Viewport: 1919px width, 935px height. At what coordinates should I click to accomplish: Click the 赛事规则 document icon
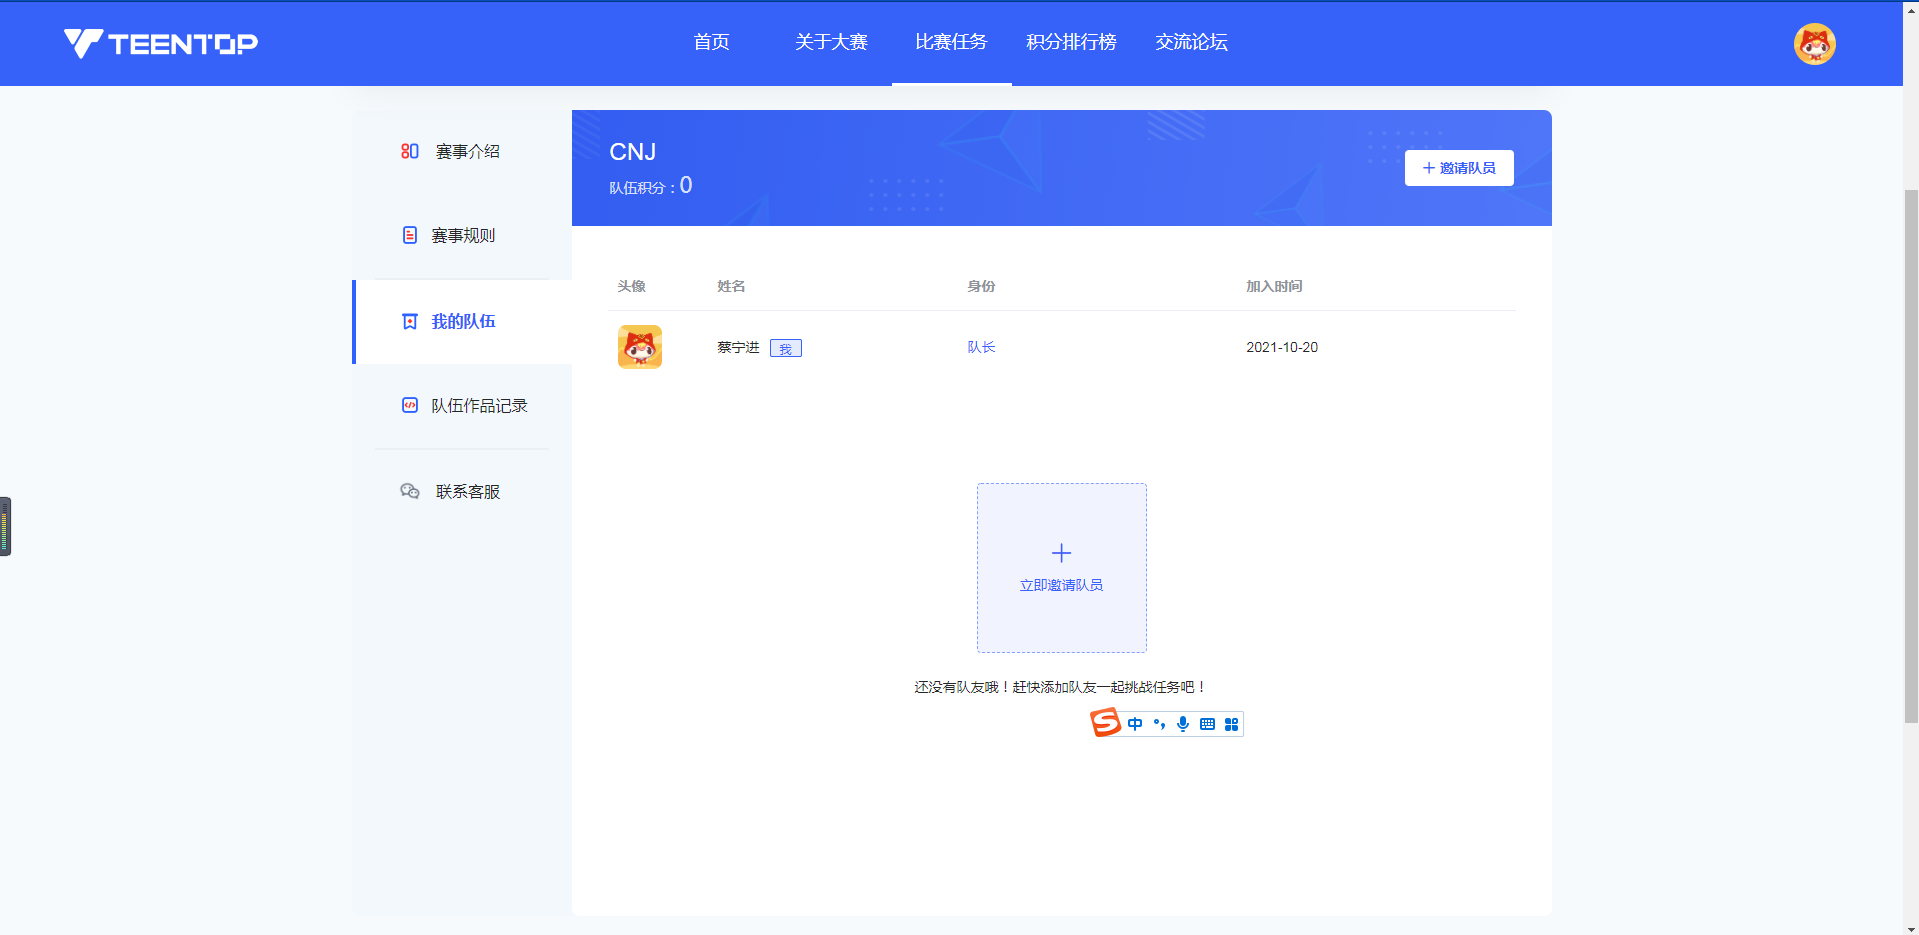point(410,235)
